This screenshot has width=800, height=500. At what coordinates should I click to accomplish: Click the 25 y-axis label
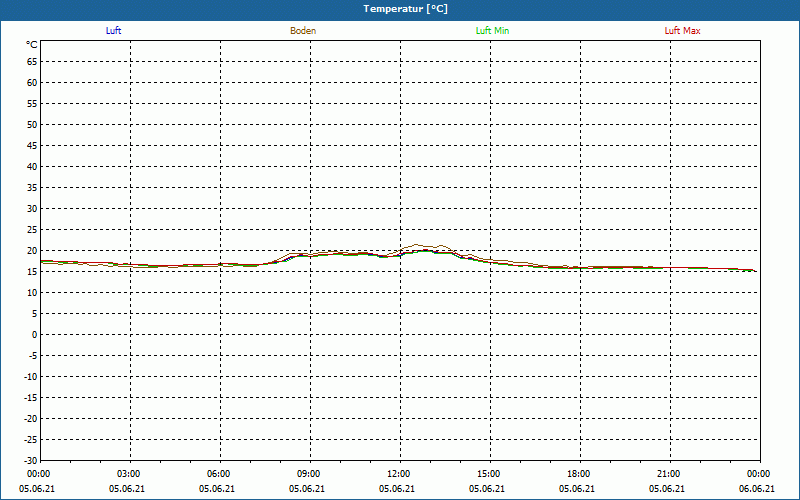(x=32, y=230)
